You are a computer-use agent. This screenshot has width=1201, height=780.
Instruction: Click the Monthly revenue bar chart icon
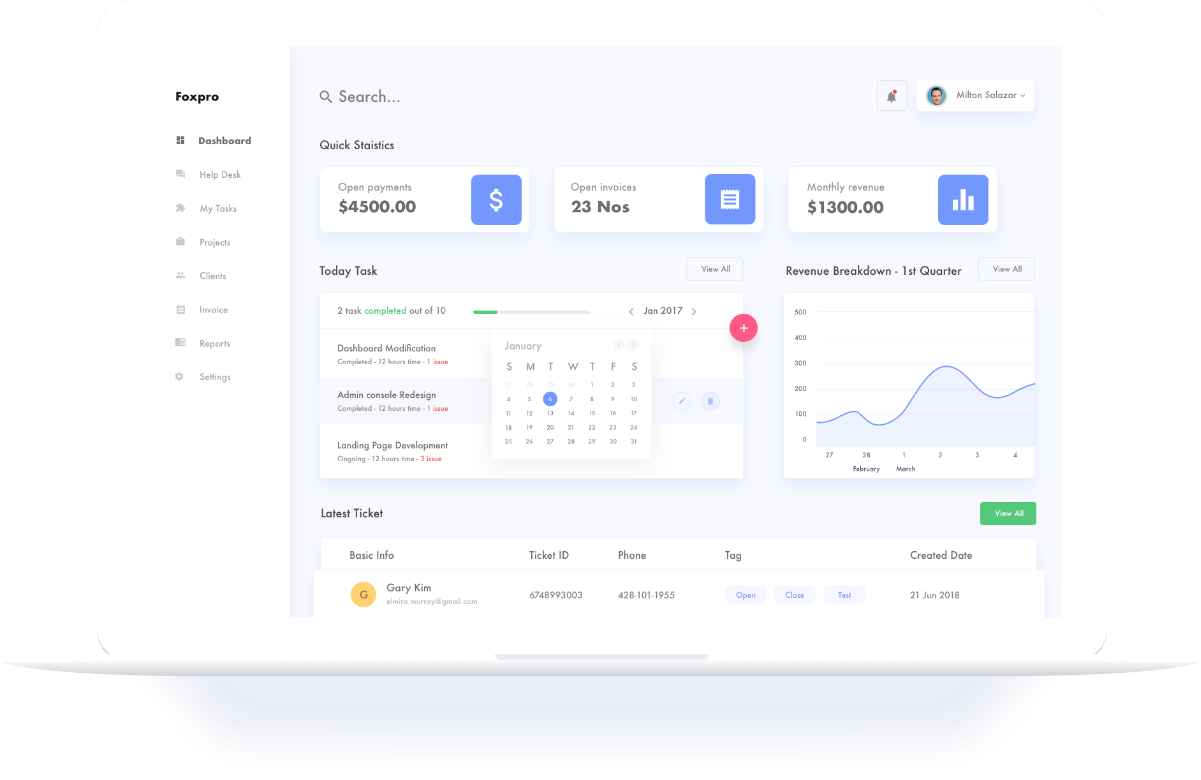962,200
